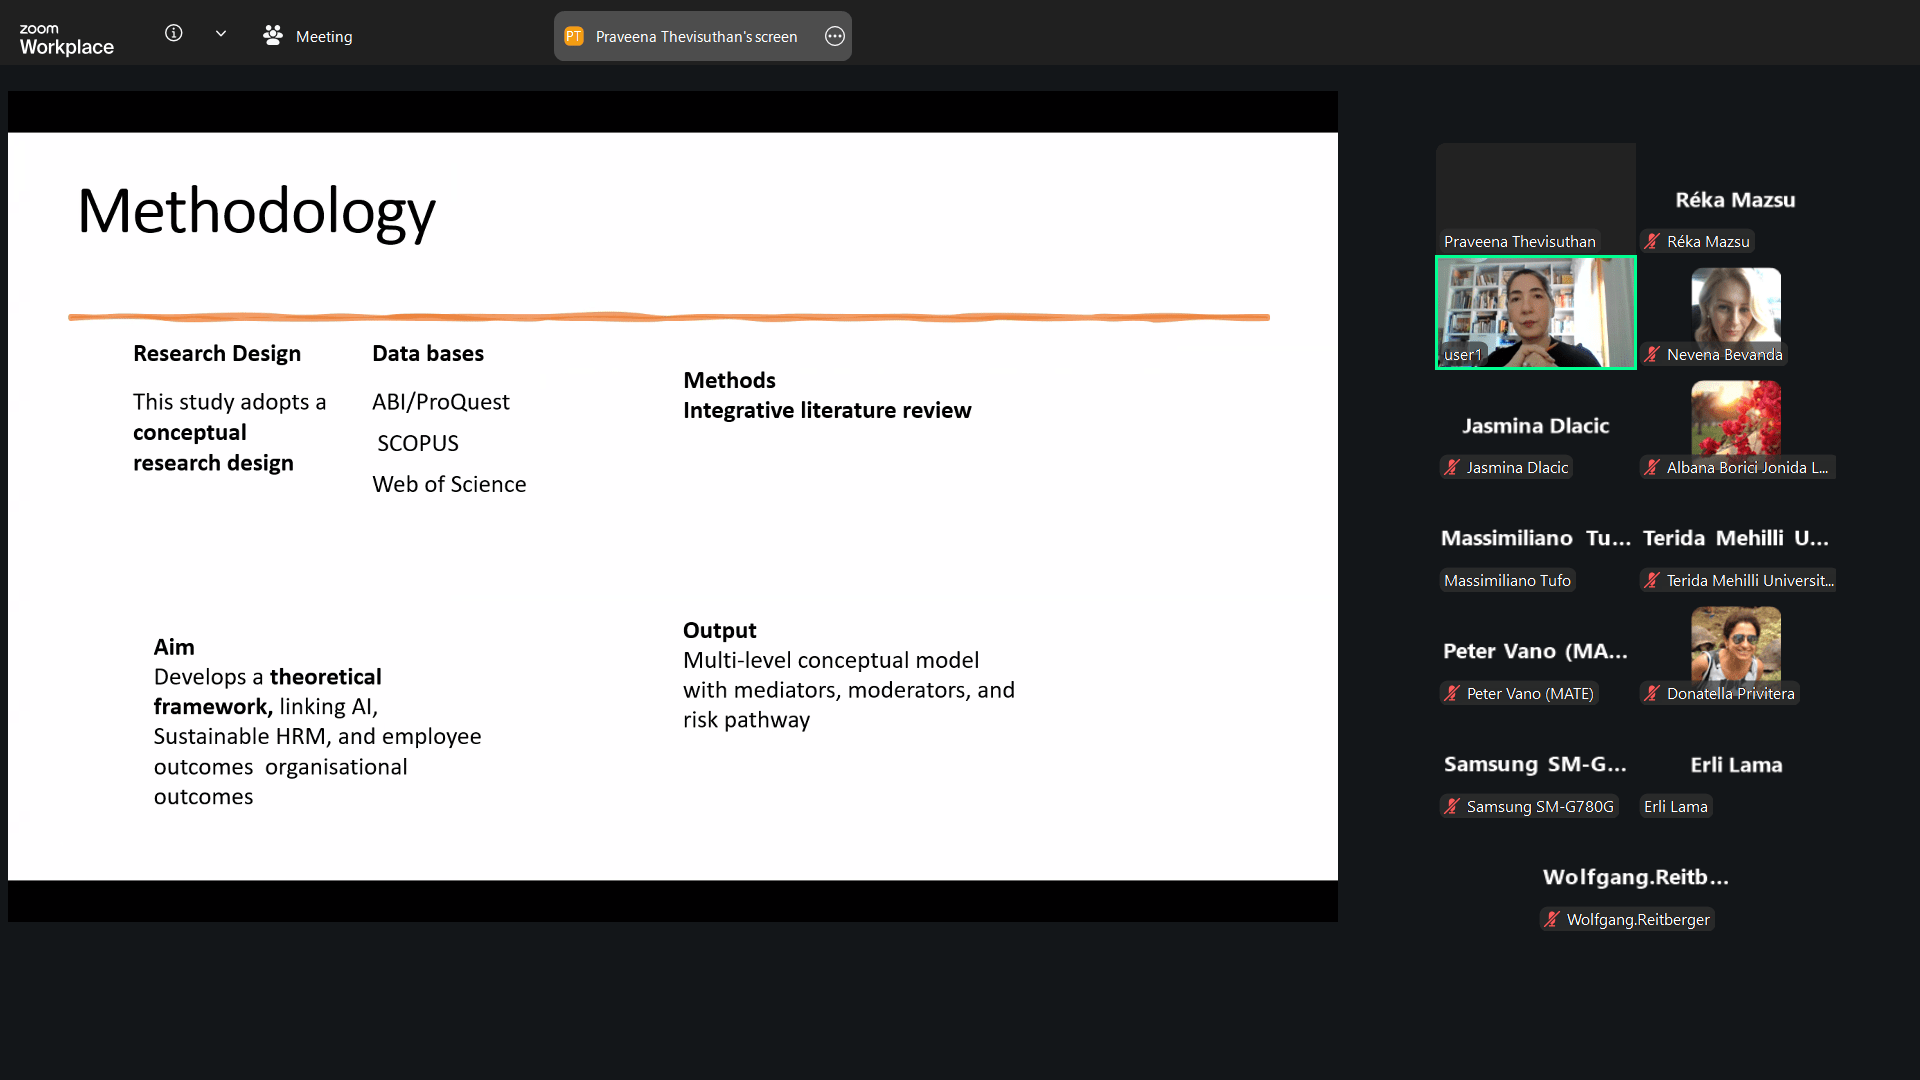
Task: Click Wolfgang.Reitberger's muted microphone icon
Action: pyautogui.click(x=1552, y=919)
